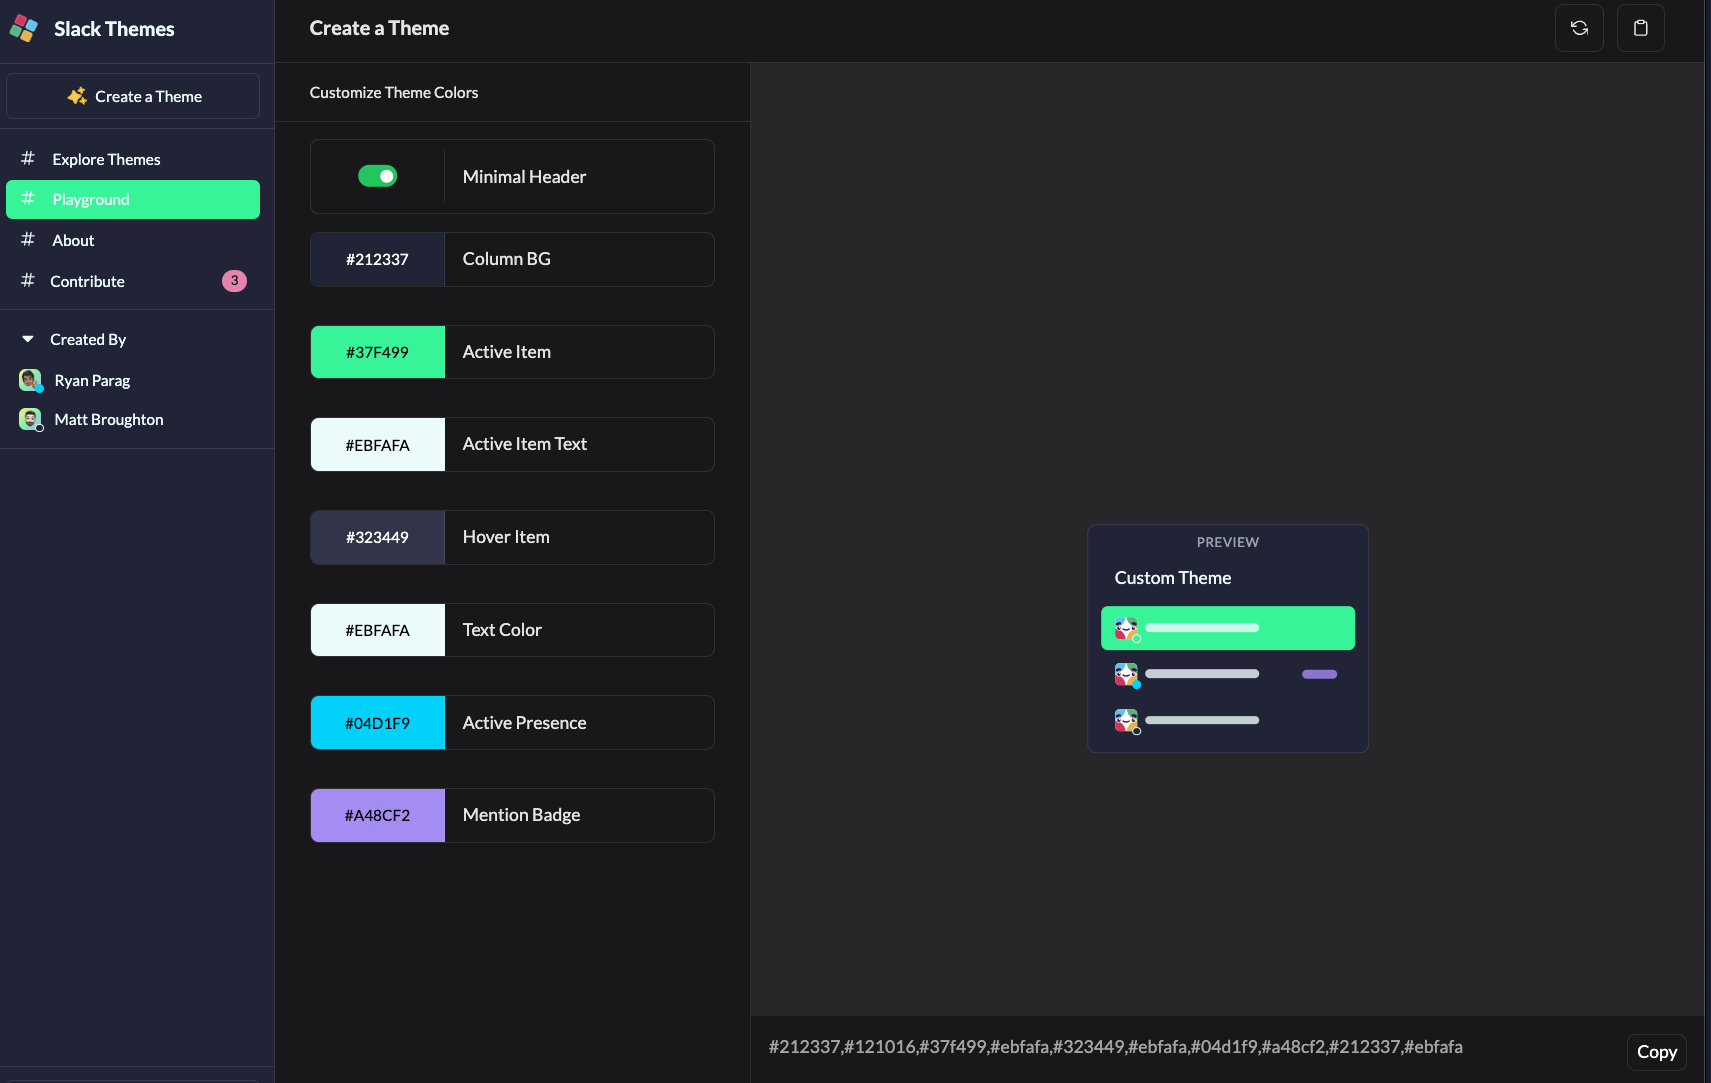Click hash icon beside About
1711x1083 pixels.
28,239
